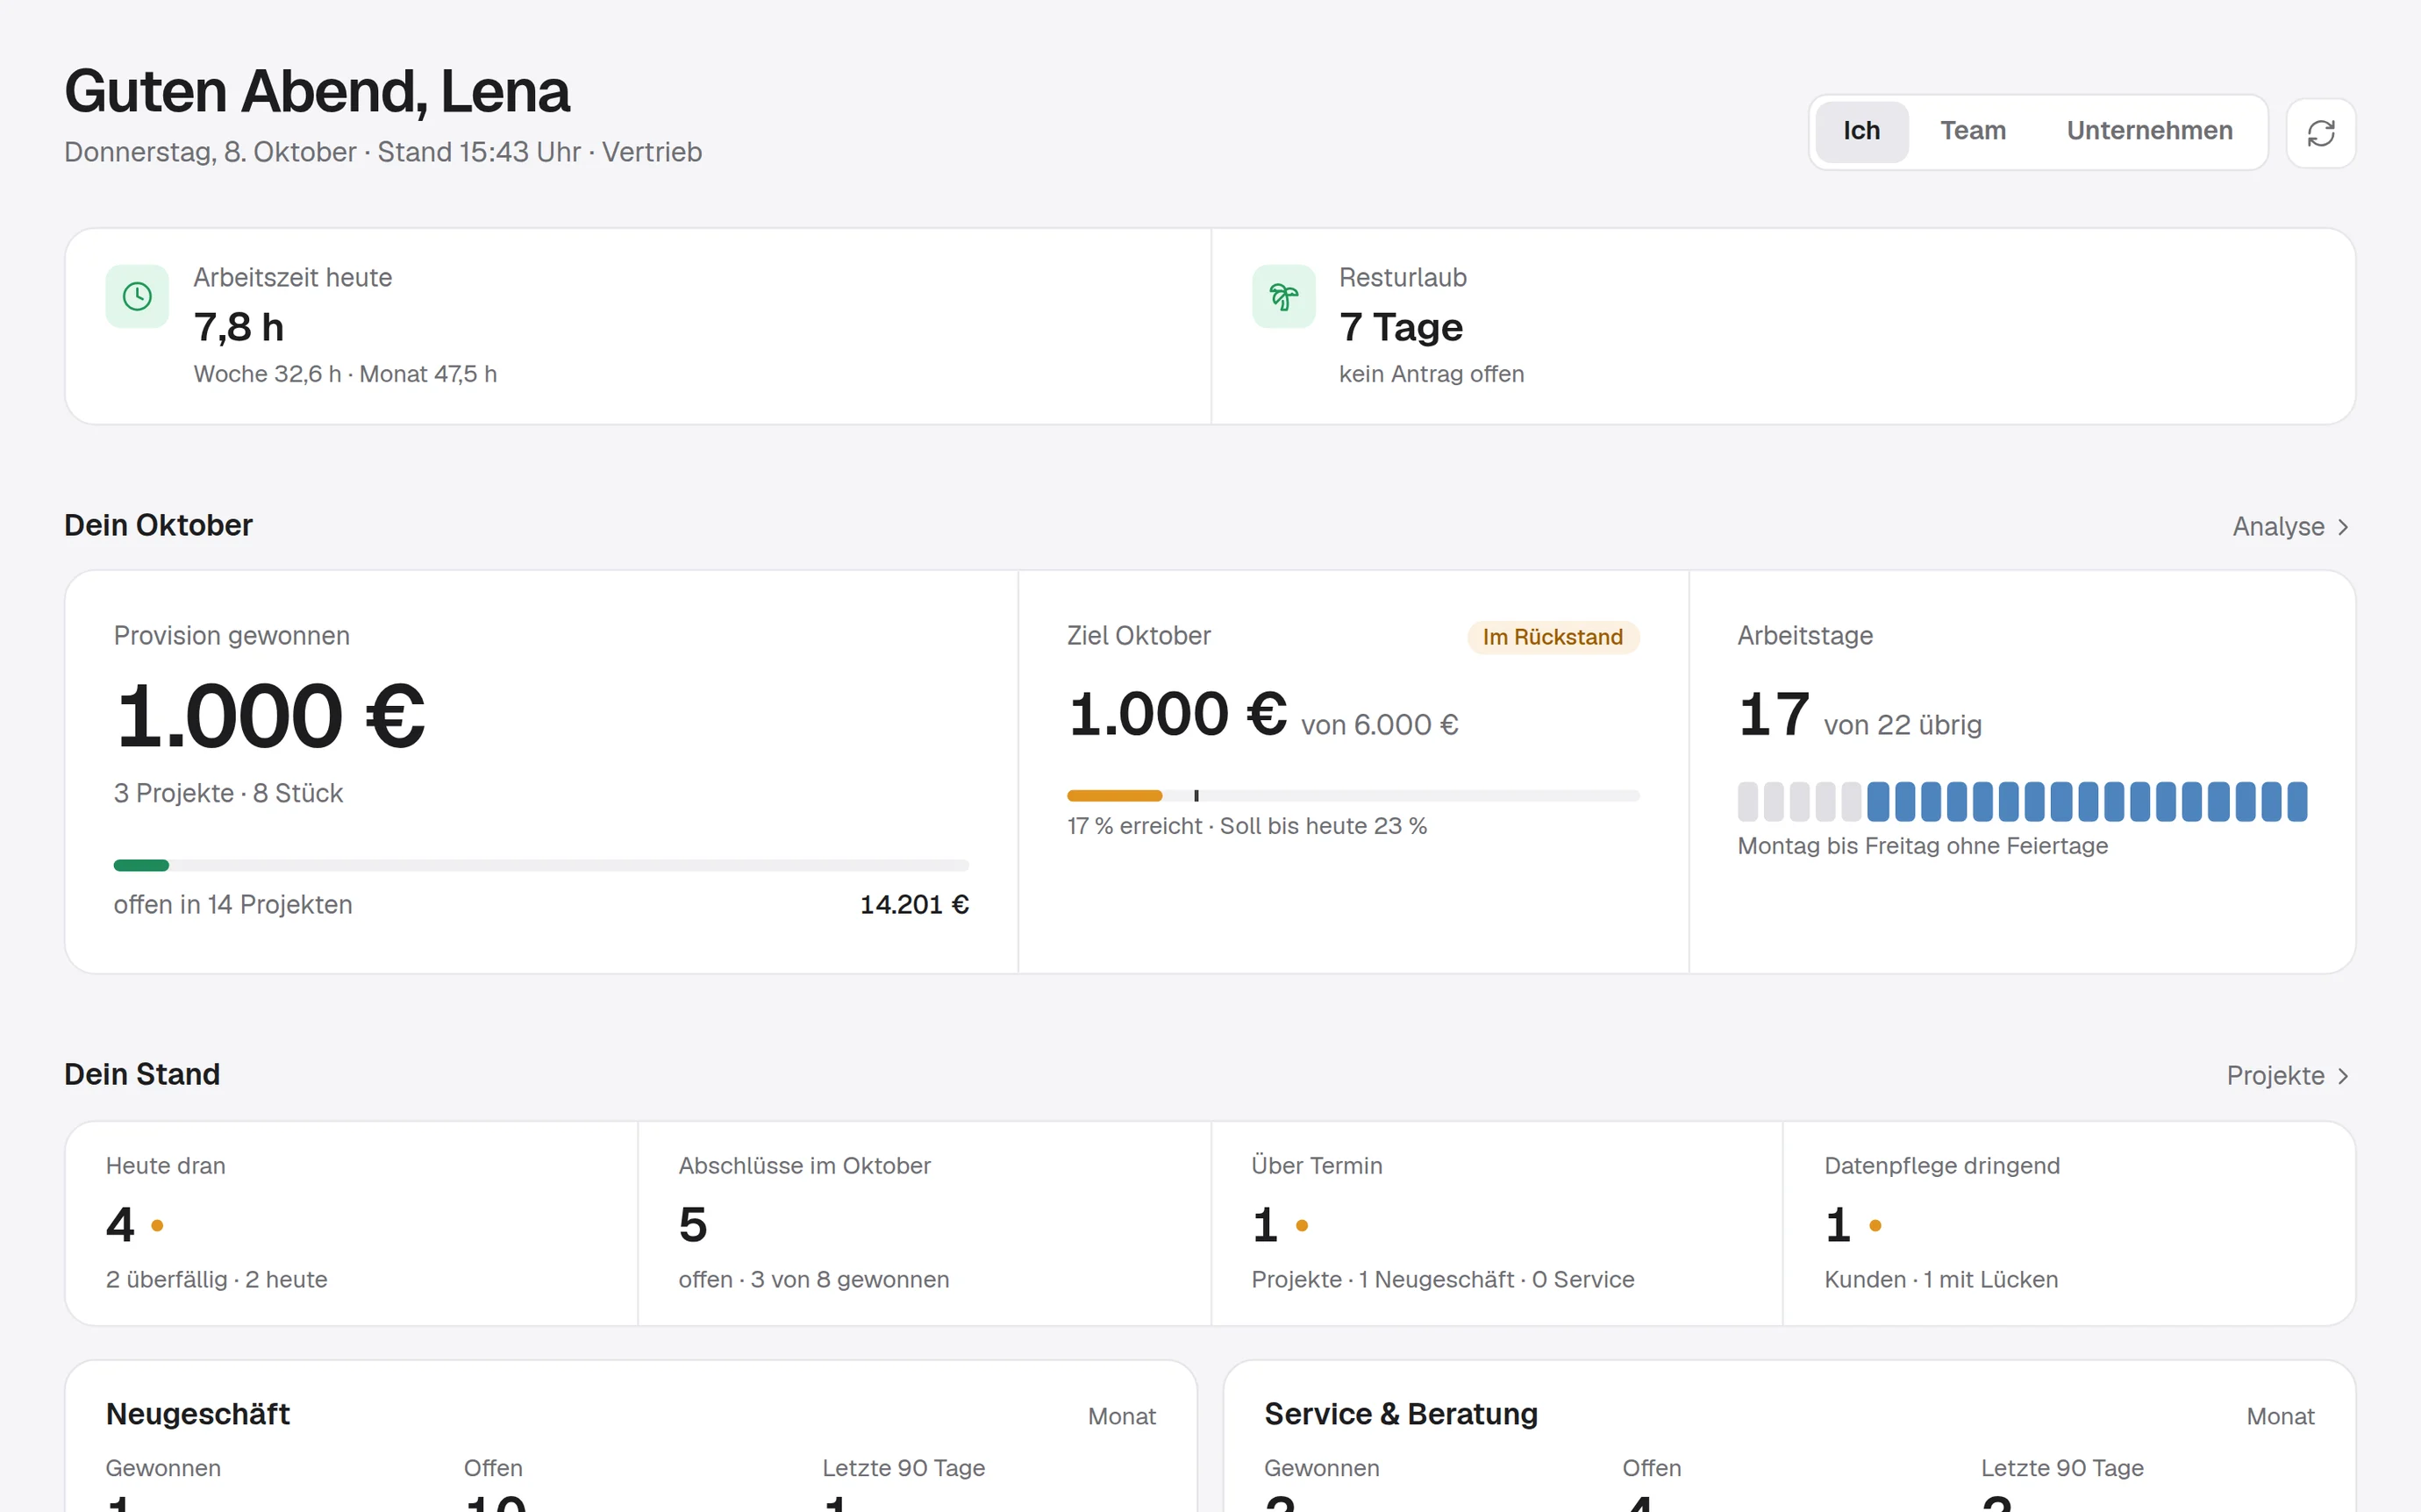Open the Analyse link for Dein Oktober
2421x1512 pixels.
[x=2290, y=527]
